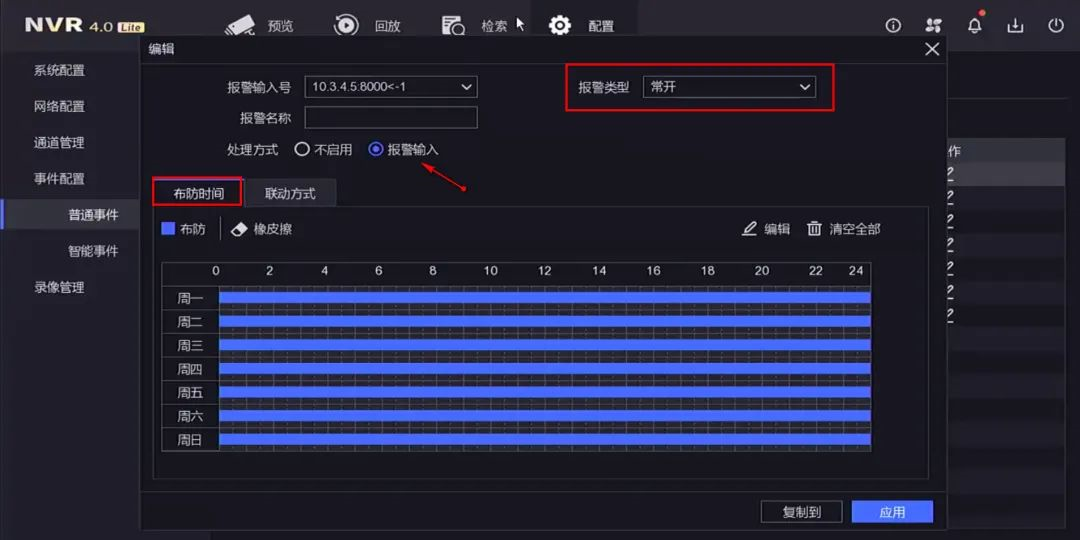Click the 复制到 copy-to button
Viewport: 1080px width, 540px height.
pos(801,512)
